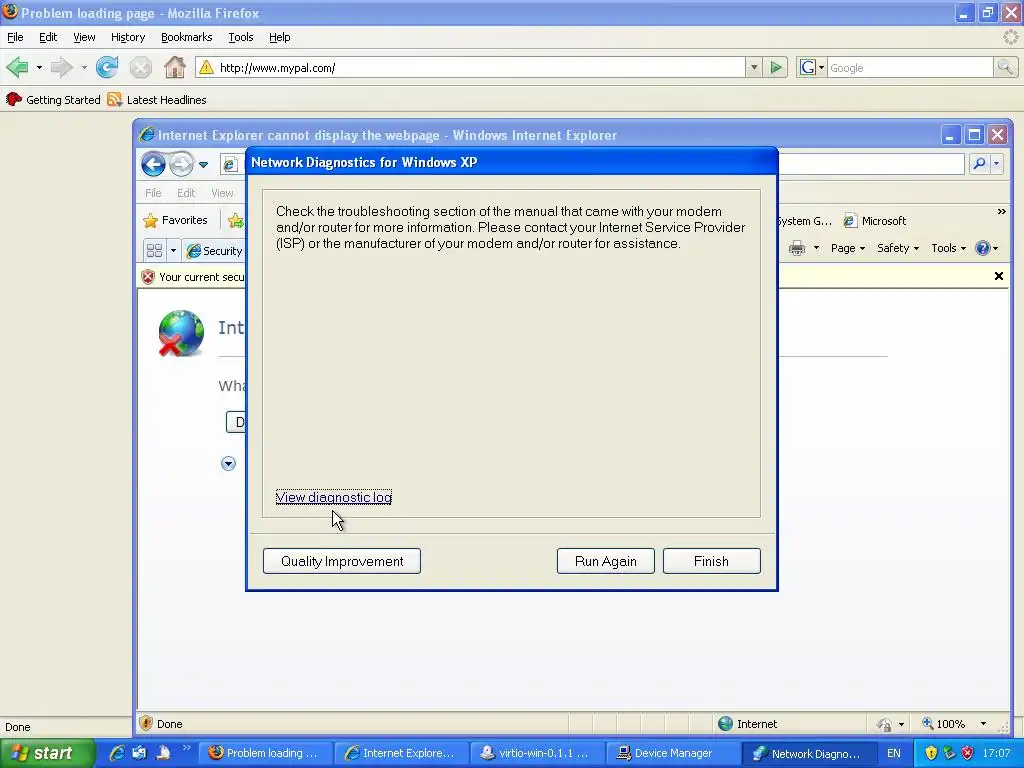
Task: Click the Safely Remove Hardware tray icon
Action: pyautogui.click(x=950, y=753)
